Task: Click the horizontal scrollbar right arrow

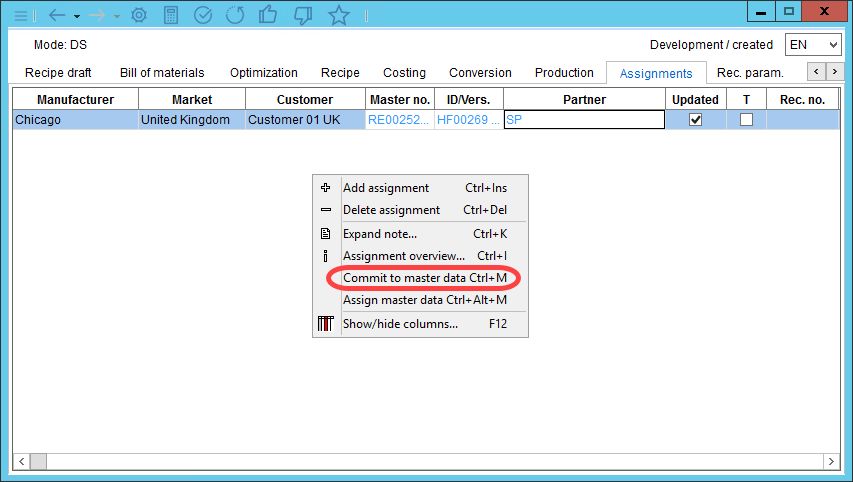Action: (x=831, y=461)
